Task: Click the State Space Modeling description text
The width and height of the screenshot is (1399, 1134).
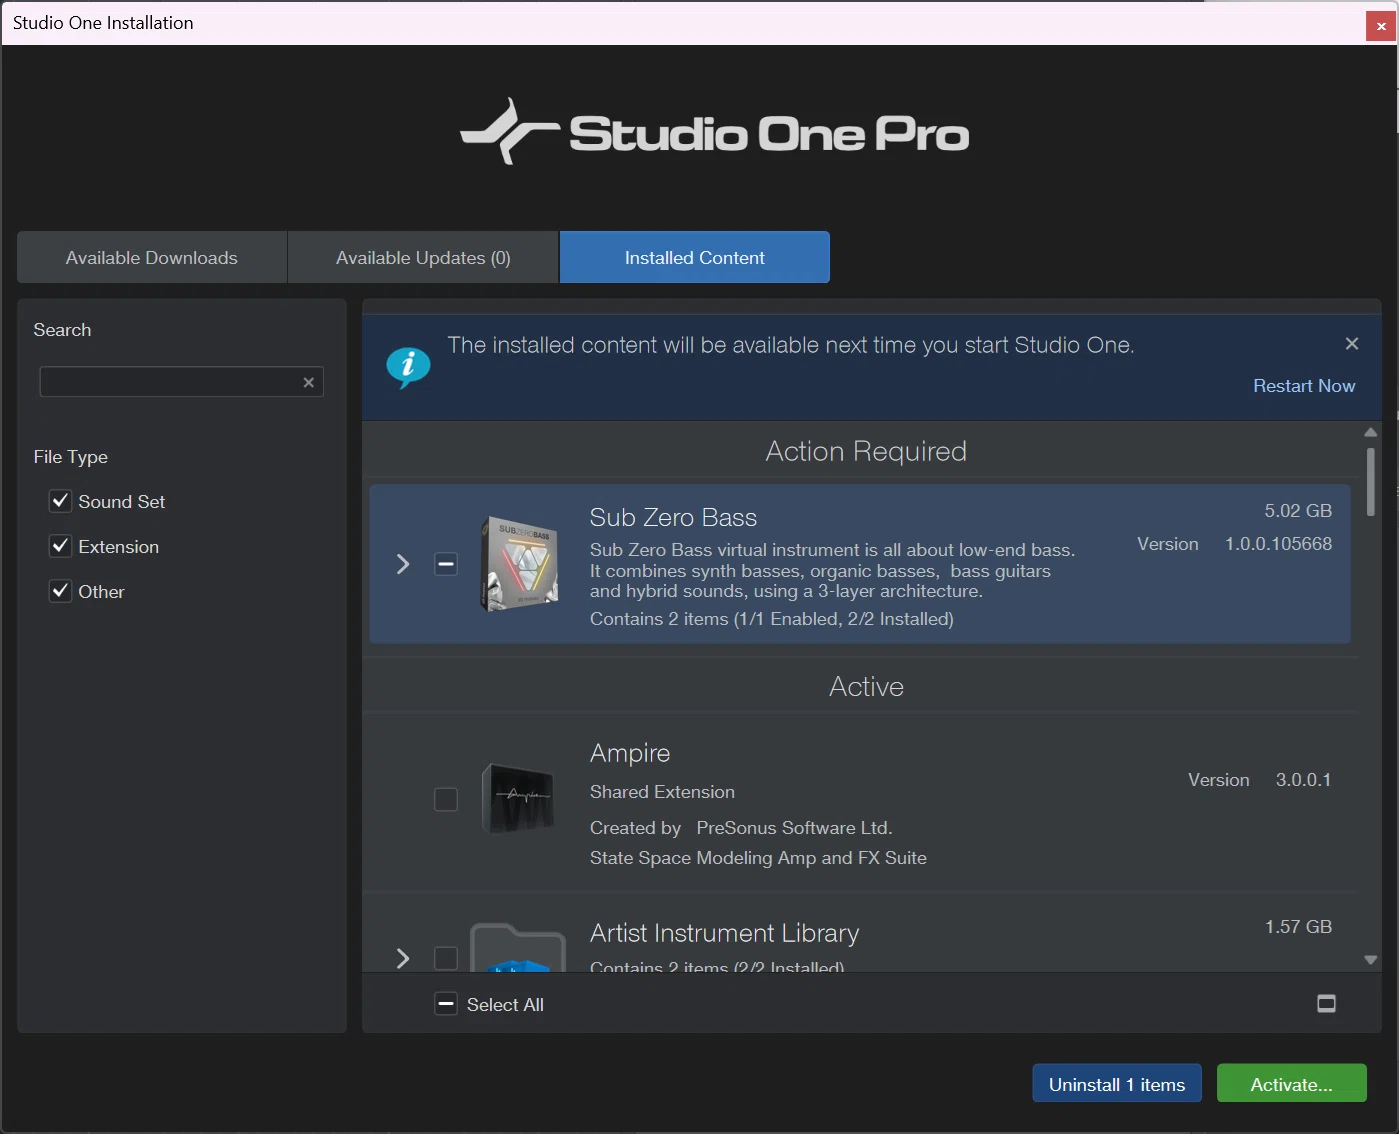Action: click(758, 858)
